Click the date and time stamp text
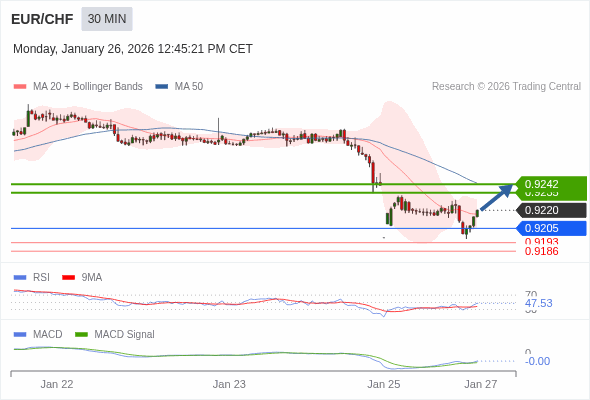Viewport: 590px width, 400px height. (x=133, y=49)
